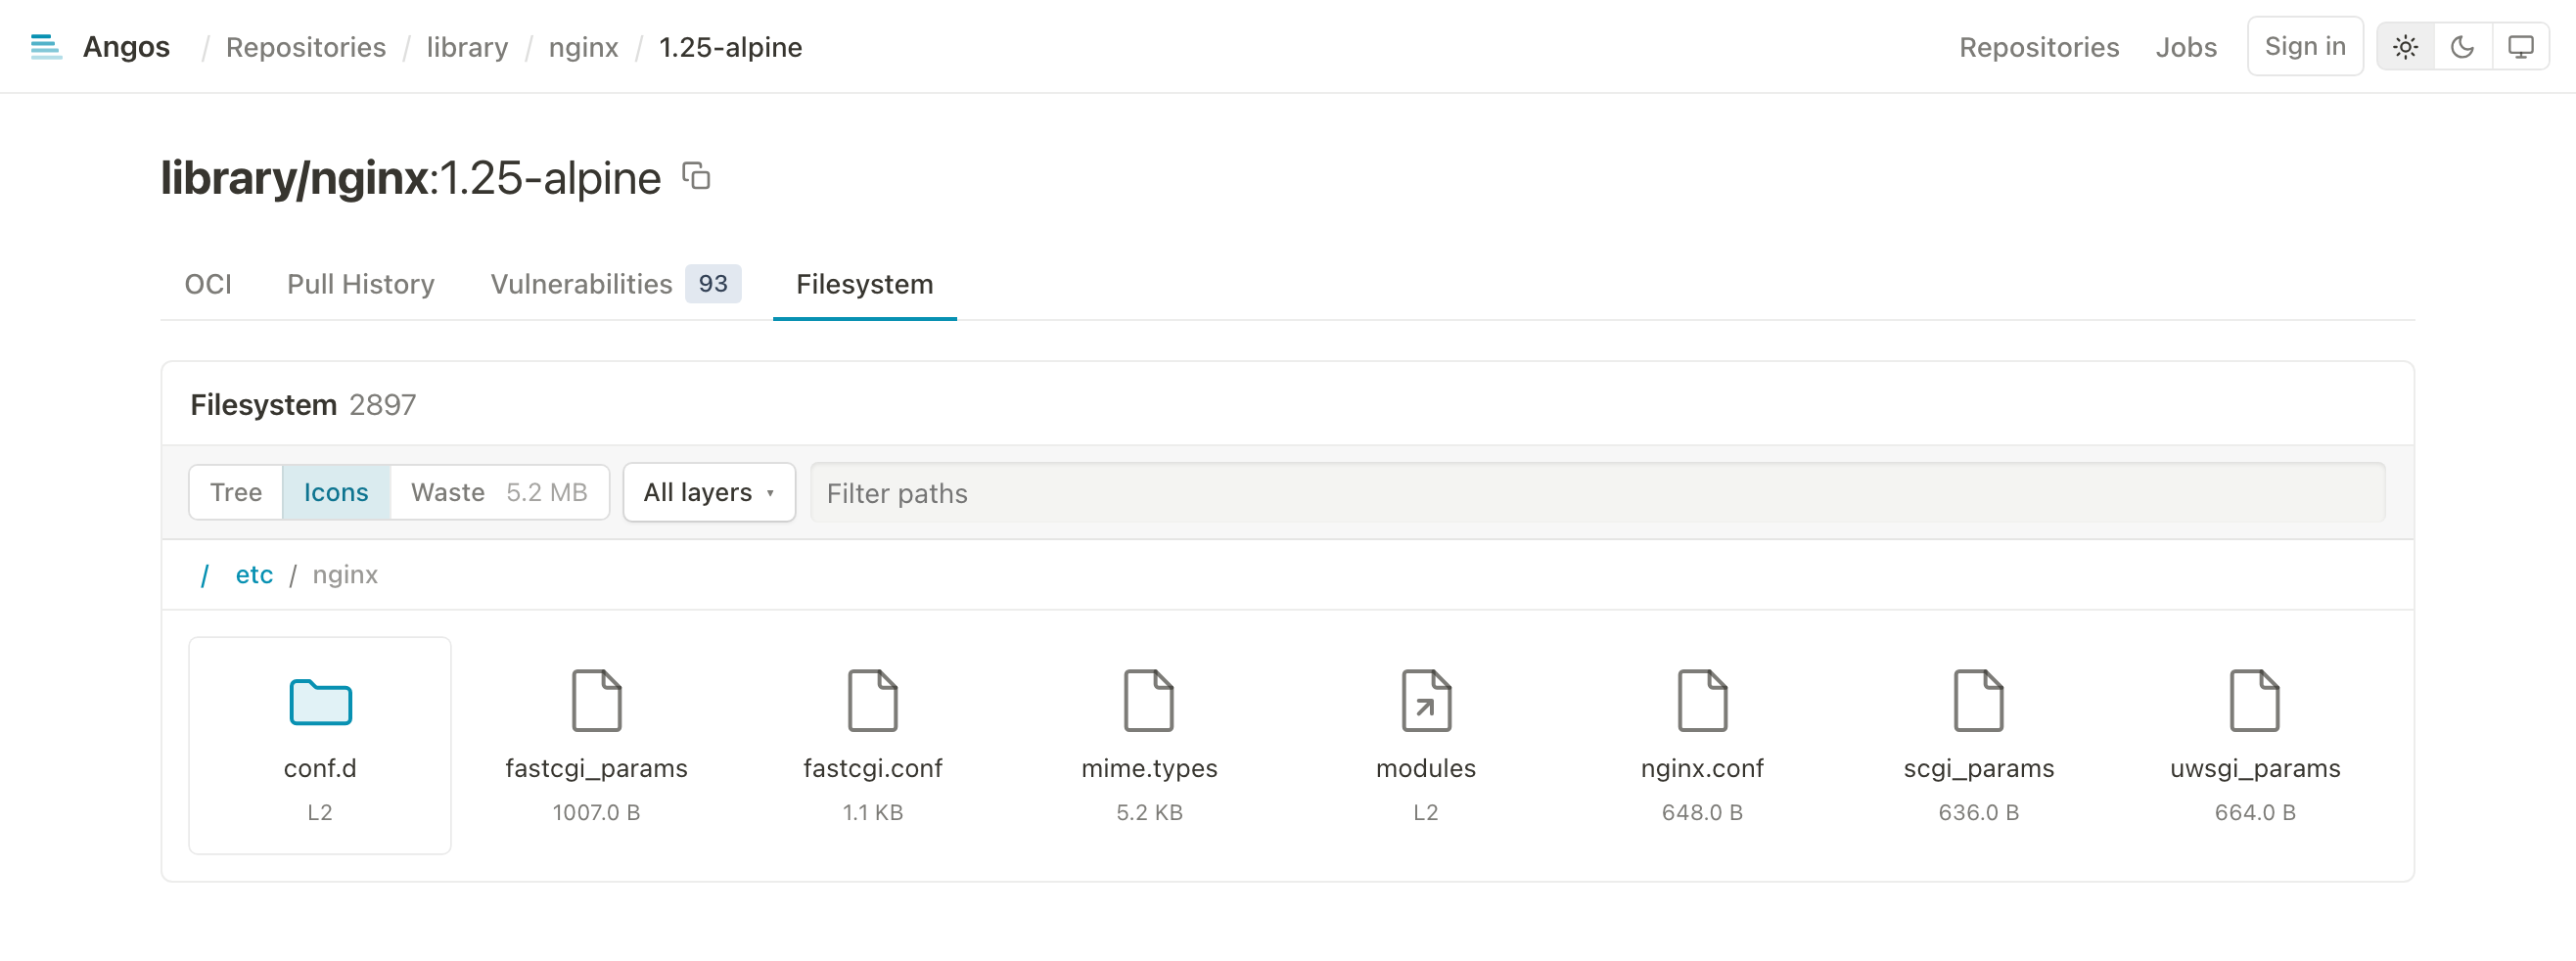The width and height of the screenshot is (2576, 961).
Task: Open Jobs in top navigation
Action: tap(2186, 47)
